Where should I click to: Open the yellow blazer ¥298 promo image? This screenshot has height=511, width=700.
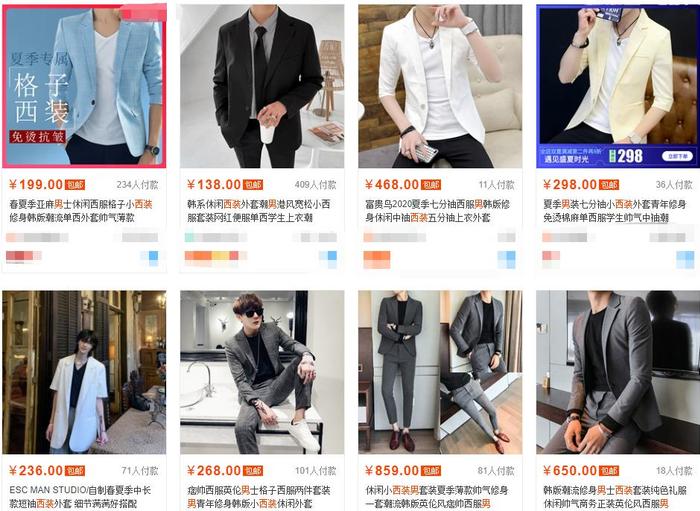click(x=618, y=86)
